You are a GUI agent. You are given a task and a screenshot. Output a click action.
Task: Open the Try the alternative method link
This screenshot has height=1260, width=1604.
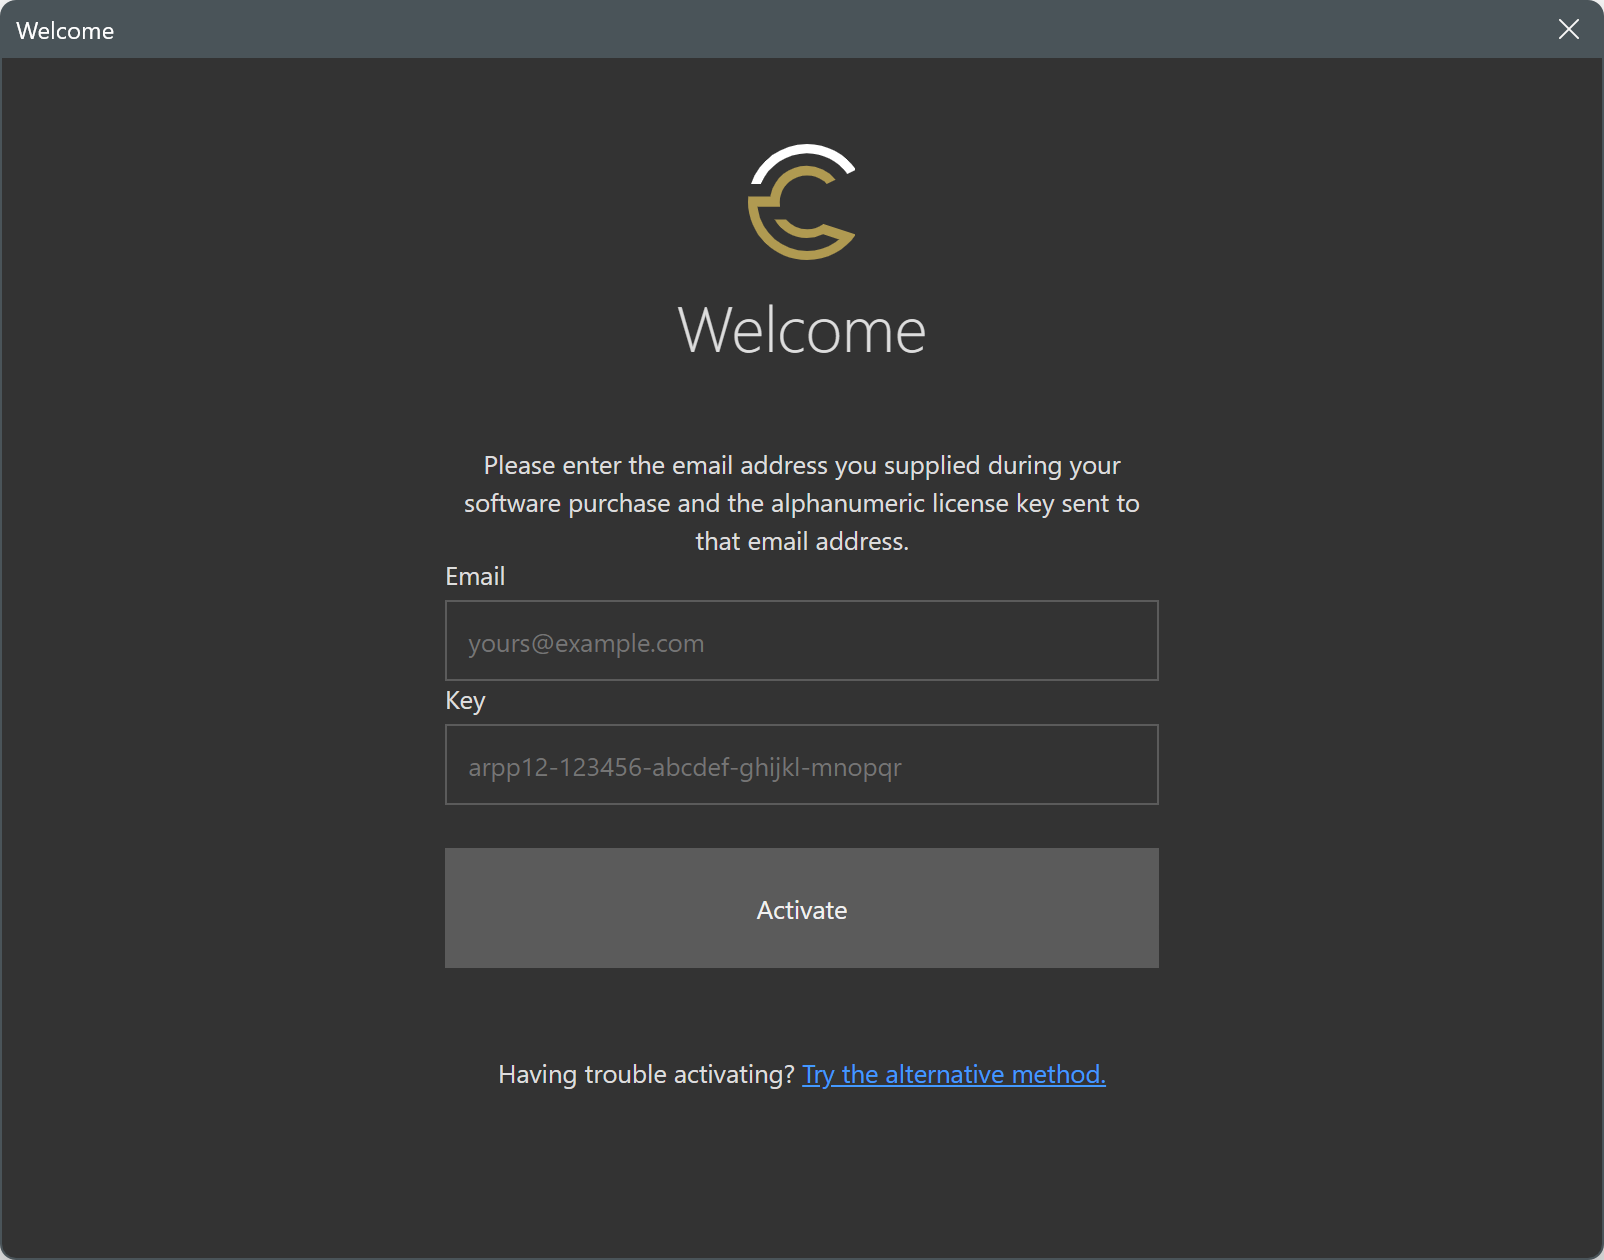tap(953, 1074)
